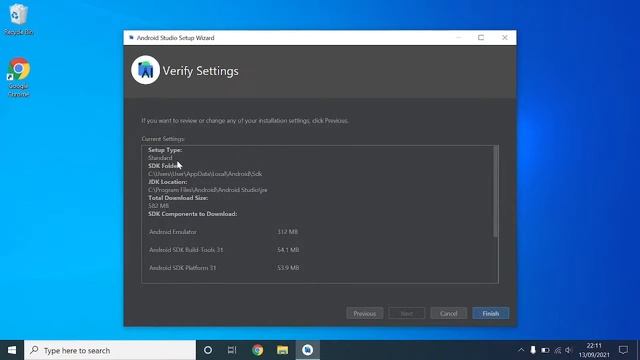Open Chrome from the taskbar
Viewport: 640px width, 360px height.
(258, 350)
